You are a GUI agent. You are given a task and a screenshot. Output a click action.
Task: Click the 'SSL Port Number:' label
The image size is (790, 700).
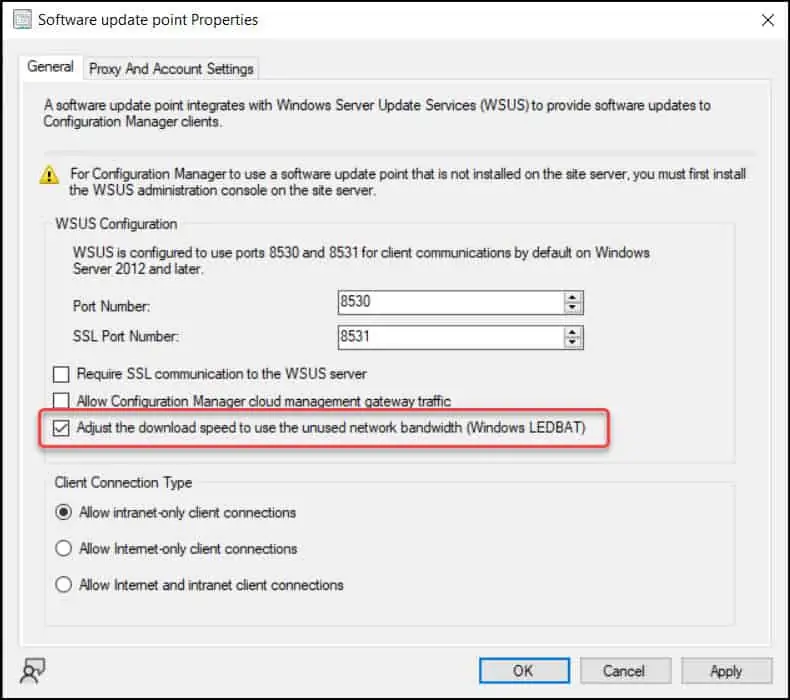125,336
